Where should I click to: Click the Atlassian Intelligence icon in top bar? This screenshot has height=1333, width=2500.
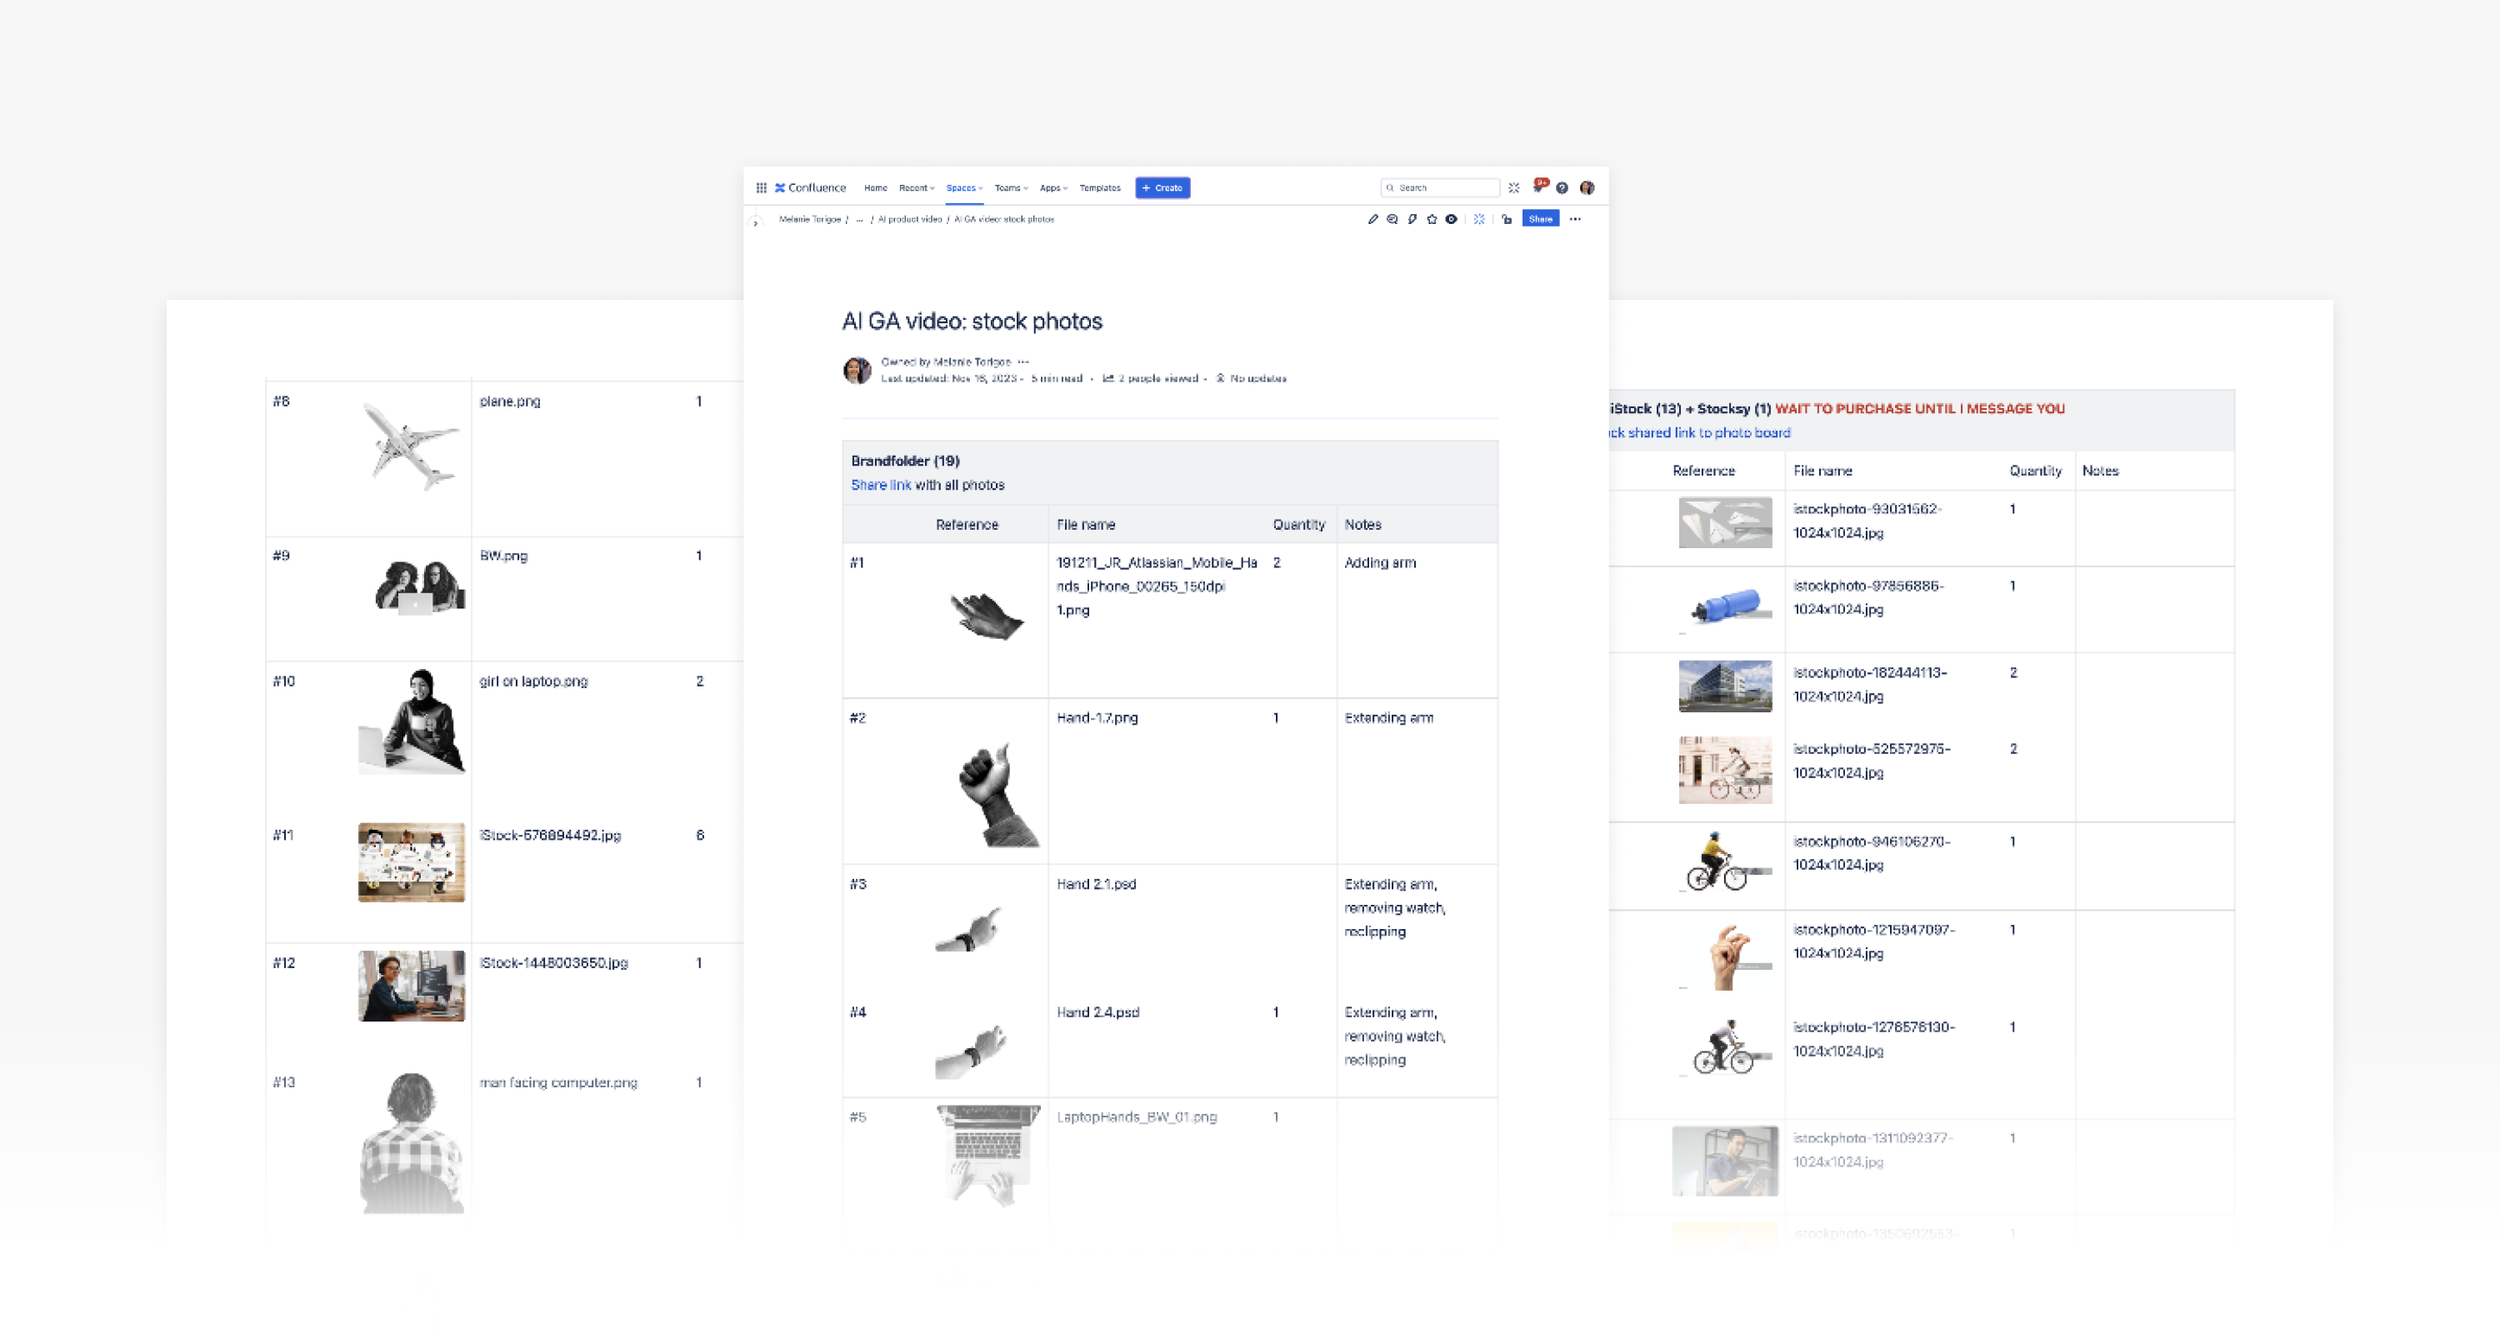[x=1514, y=188]
